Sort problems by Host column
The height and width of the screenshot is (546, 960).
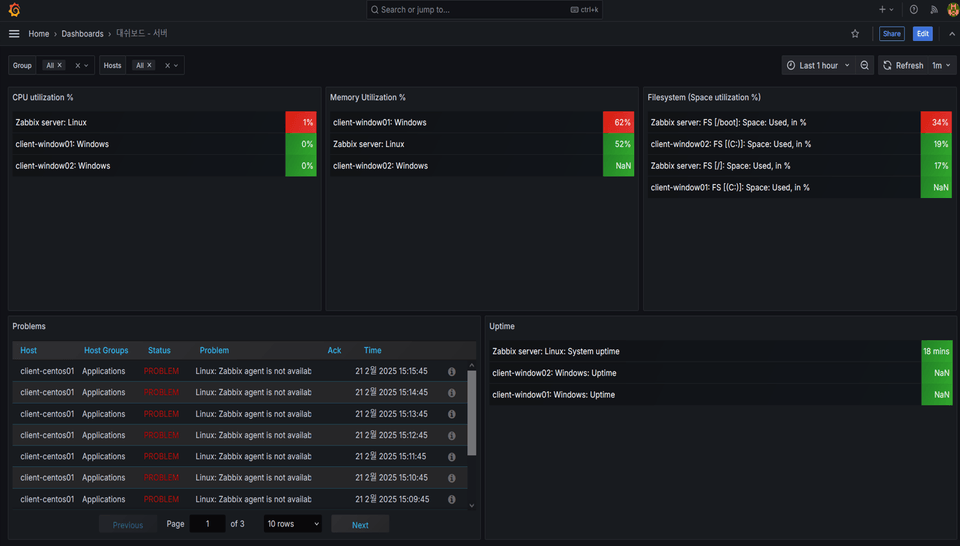[x=28, y=351]
